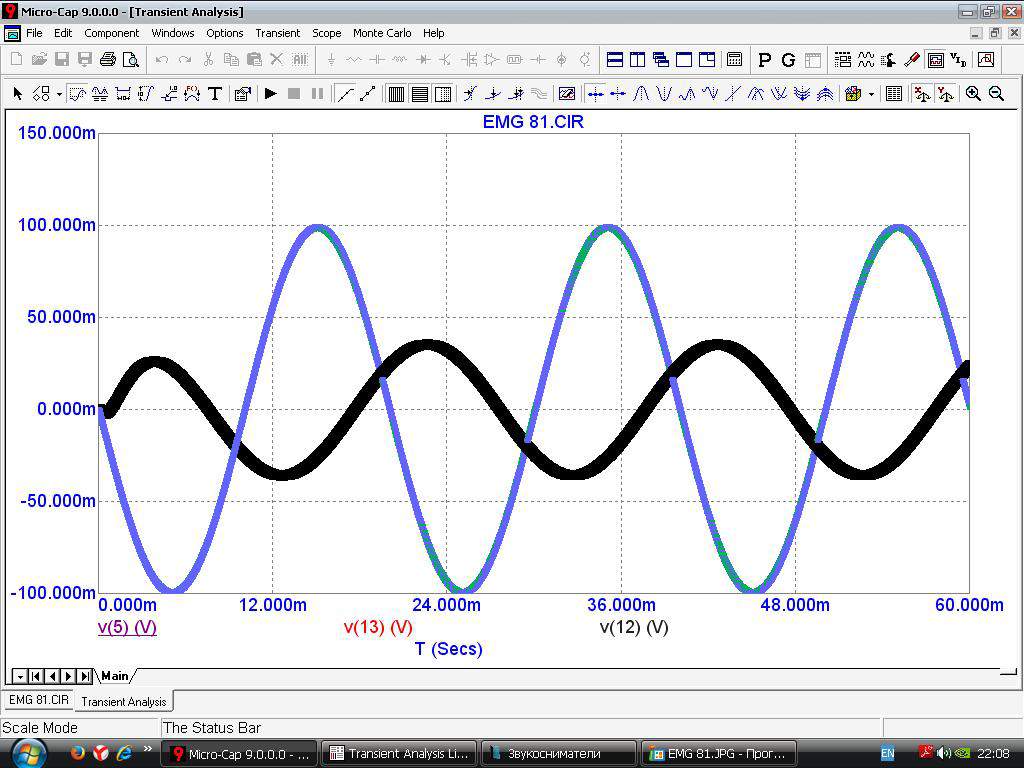Switch to the EMG 81.CIR tab
The image size is (1024, 768).
[39, 700]
